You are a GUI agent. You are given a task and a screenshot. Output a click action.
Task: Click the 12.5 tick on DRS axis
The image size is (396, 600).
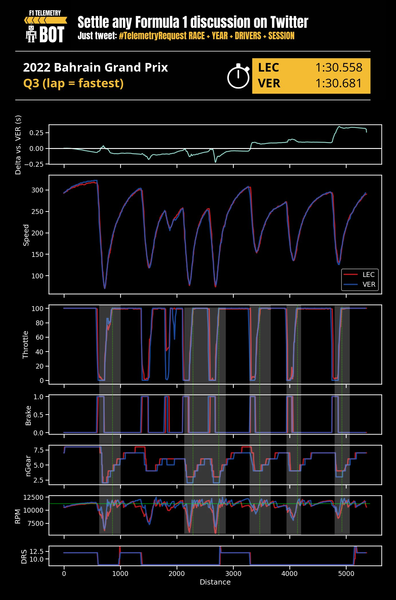coord(37,551)
